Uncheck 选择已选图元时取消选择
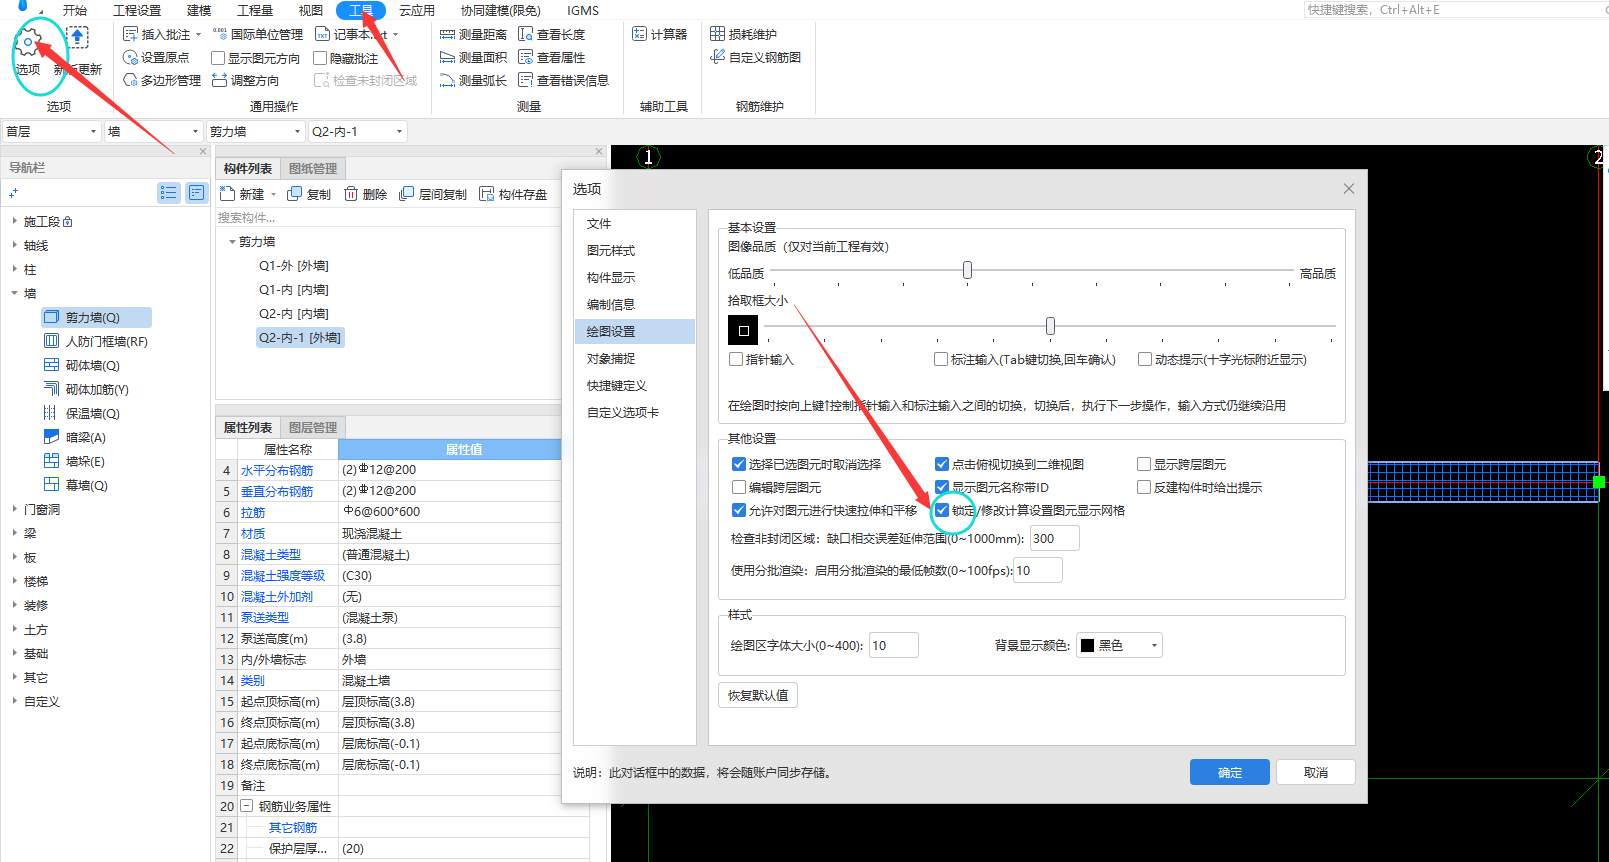 coord(739,464)
